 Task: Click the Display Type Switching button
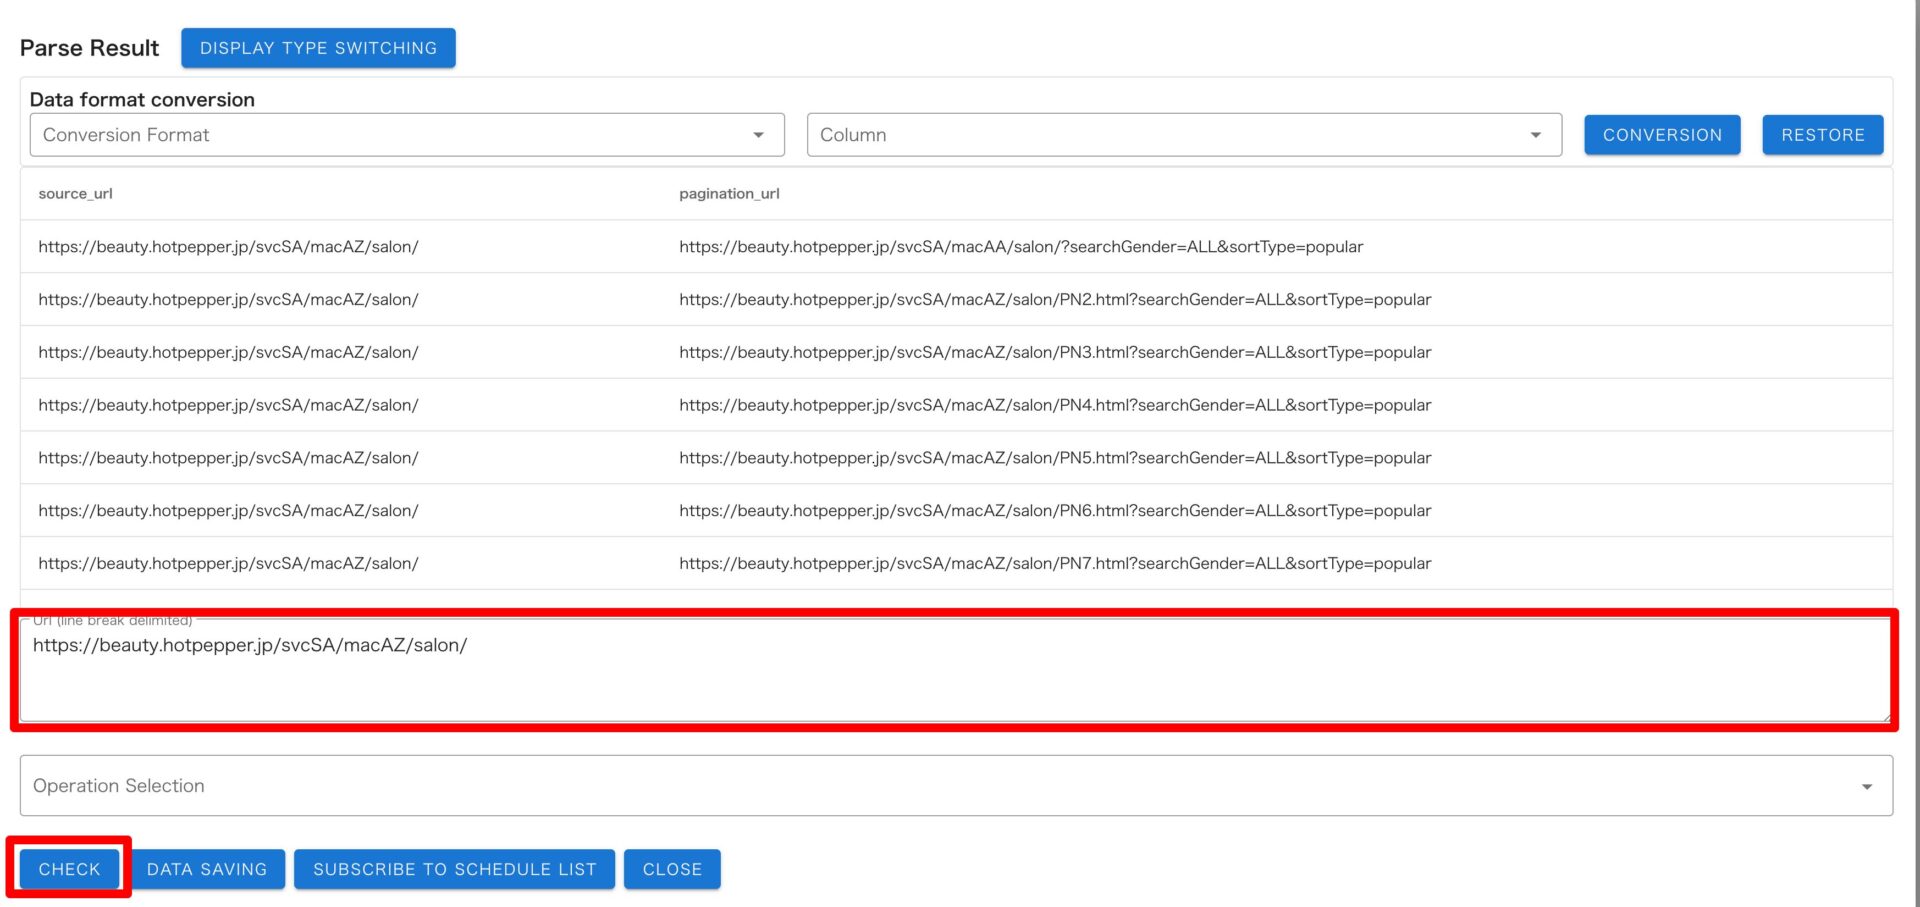pos(318,48)
